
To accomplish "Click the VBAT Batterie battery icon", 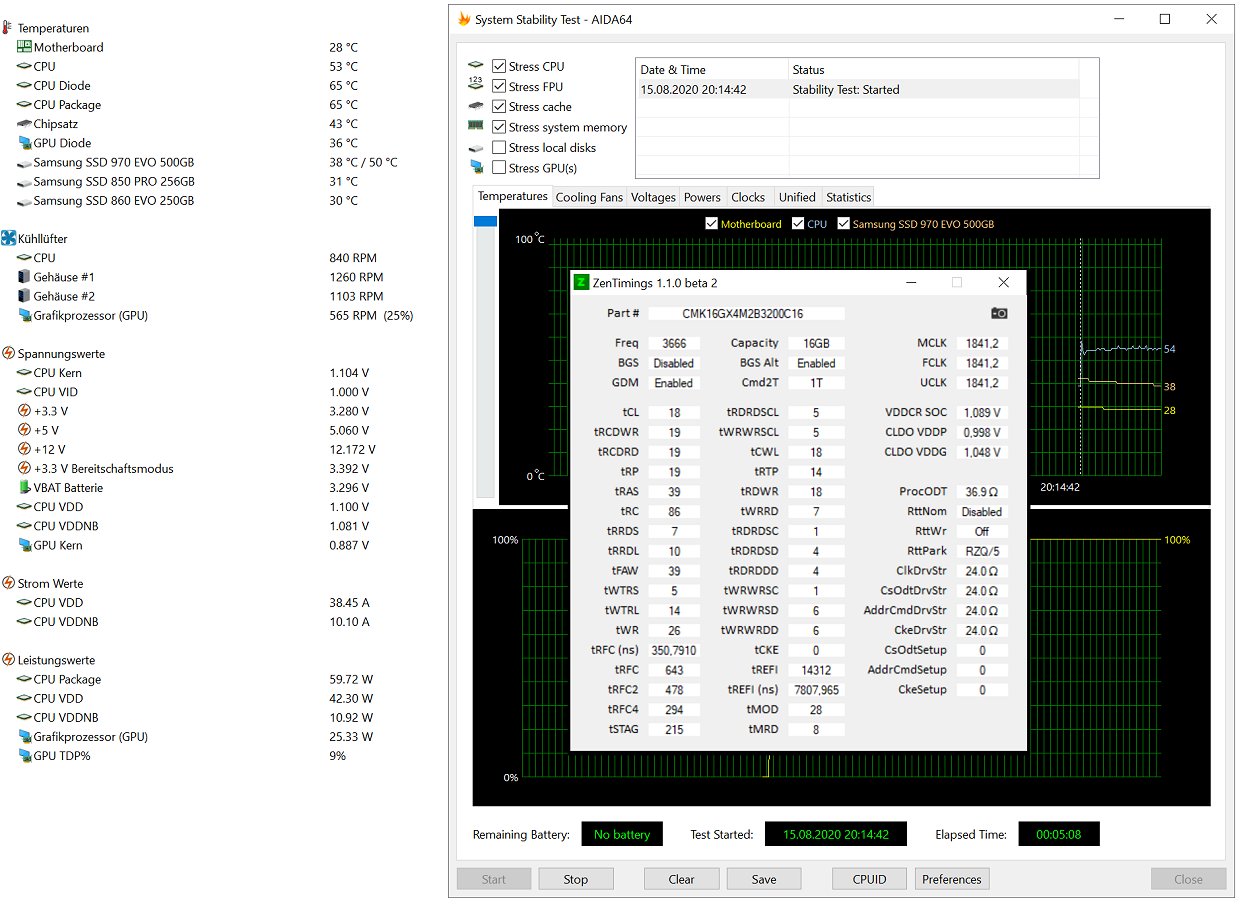I will [x=24, y=488].
